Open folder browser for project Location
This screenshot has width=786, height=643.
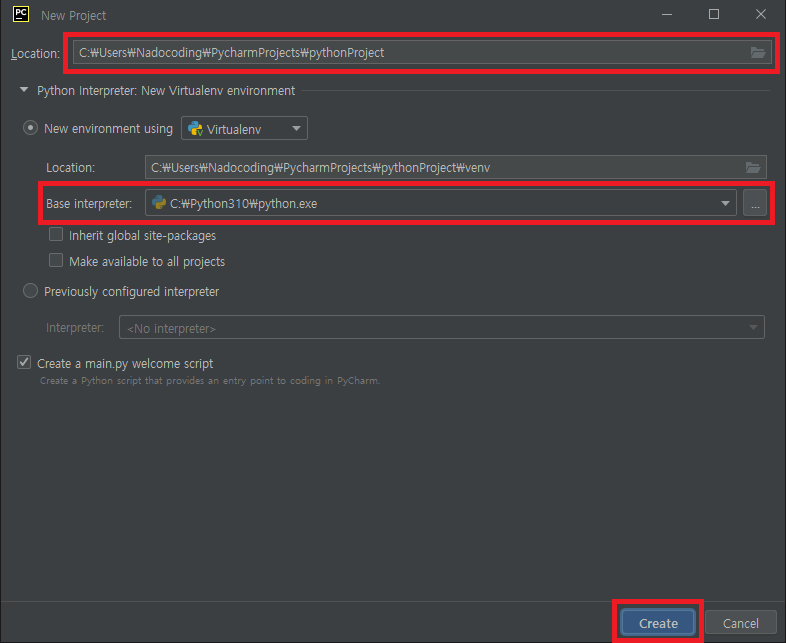click(757, 53)
